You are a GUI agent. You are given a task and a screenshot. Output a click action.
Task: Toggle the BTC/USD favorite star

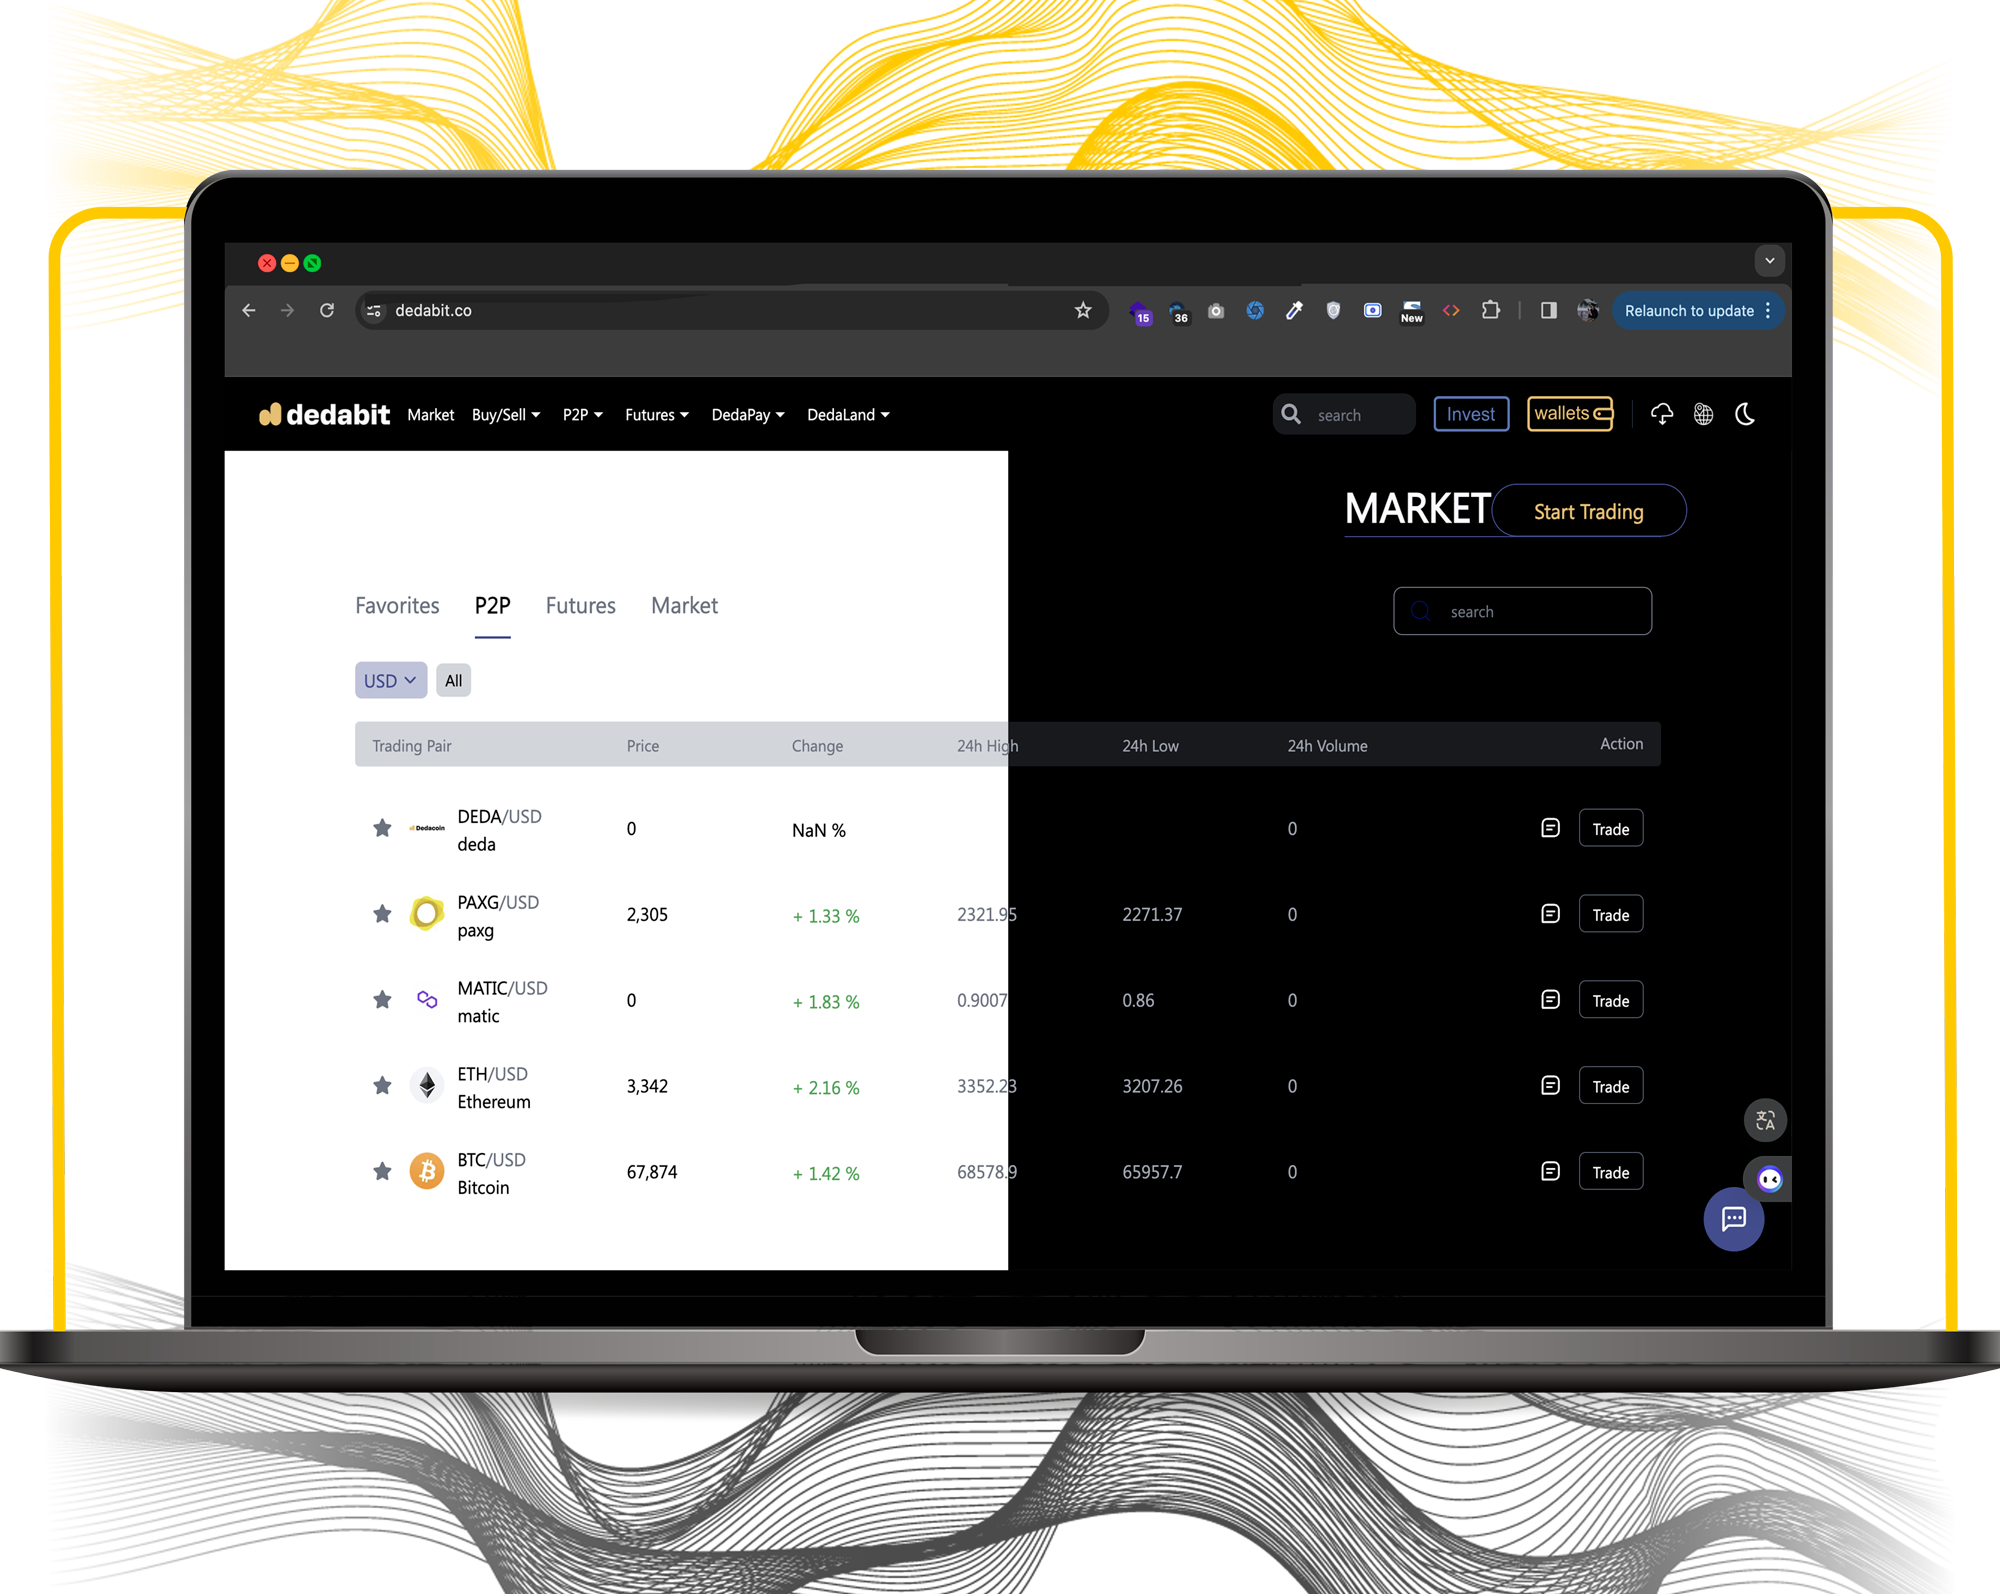382,1171
